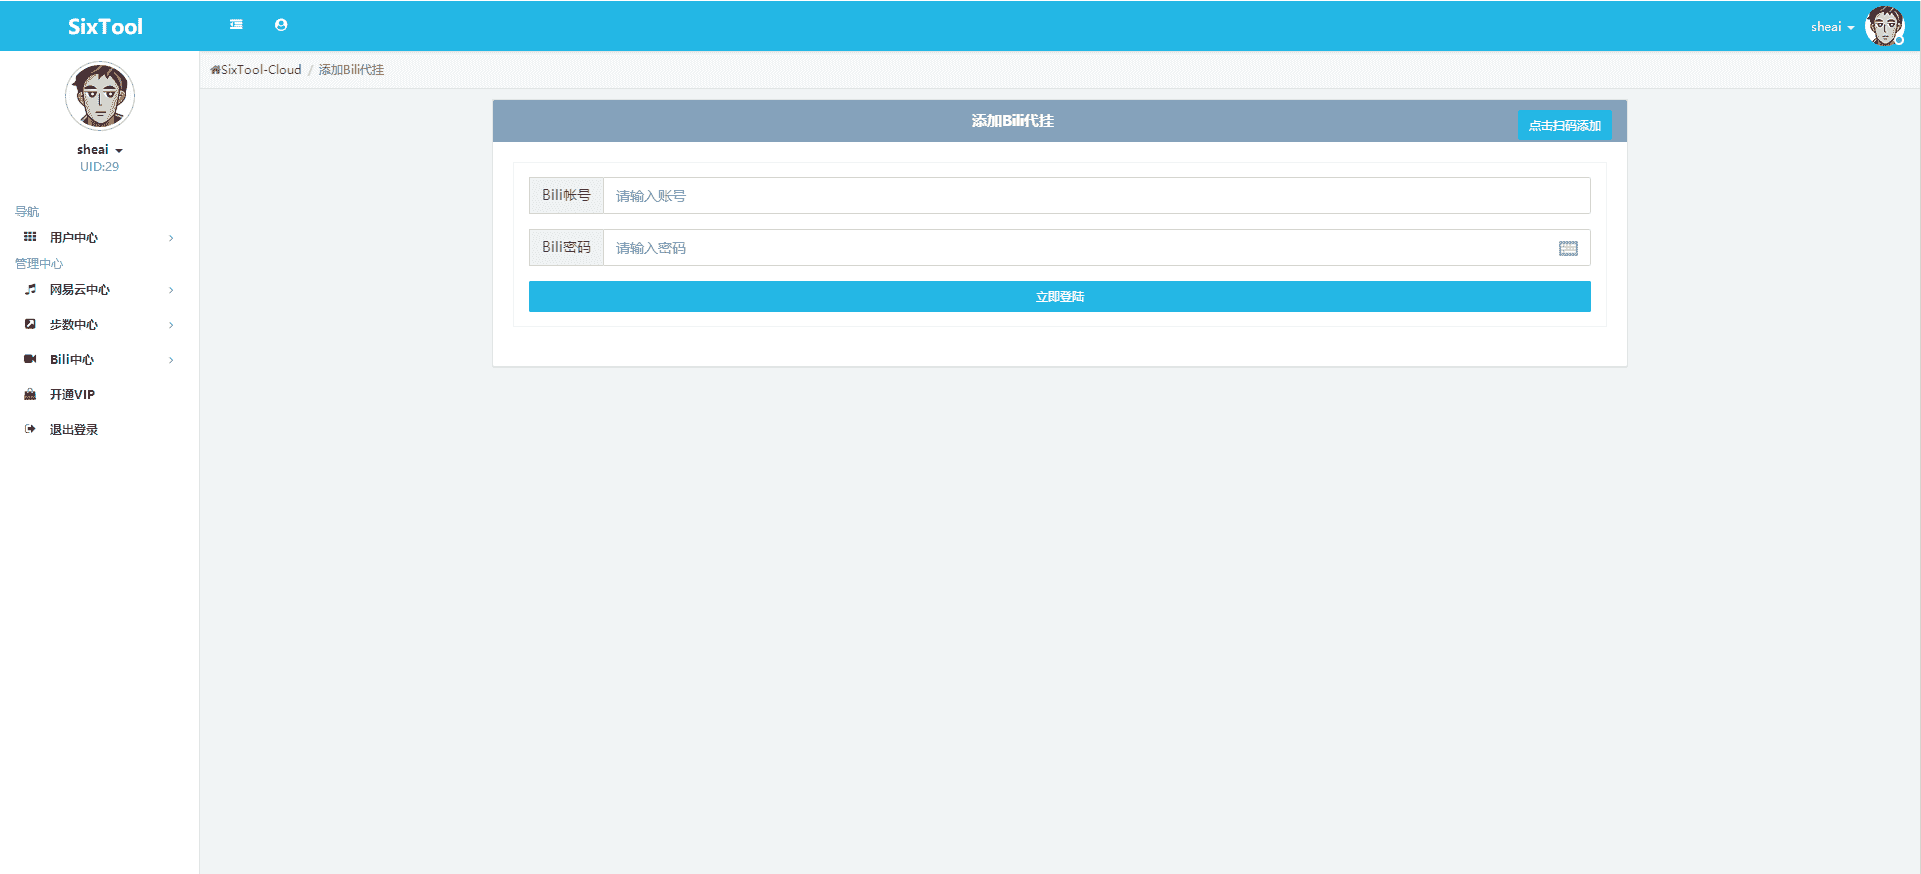Toggle the sidebar menu icon in header

[x=236, y=25]
